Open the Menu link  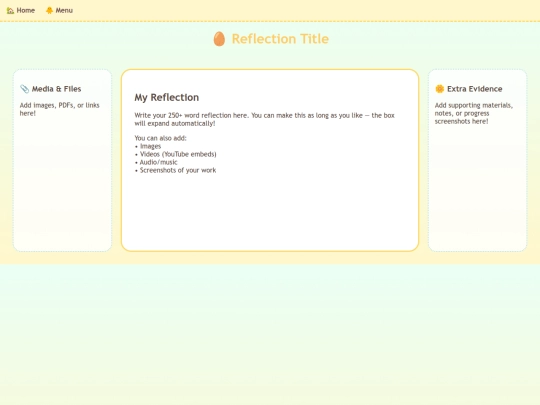[59, 10]
